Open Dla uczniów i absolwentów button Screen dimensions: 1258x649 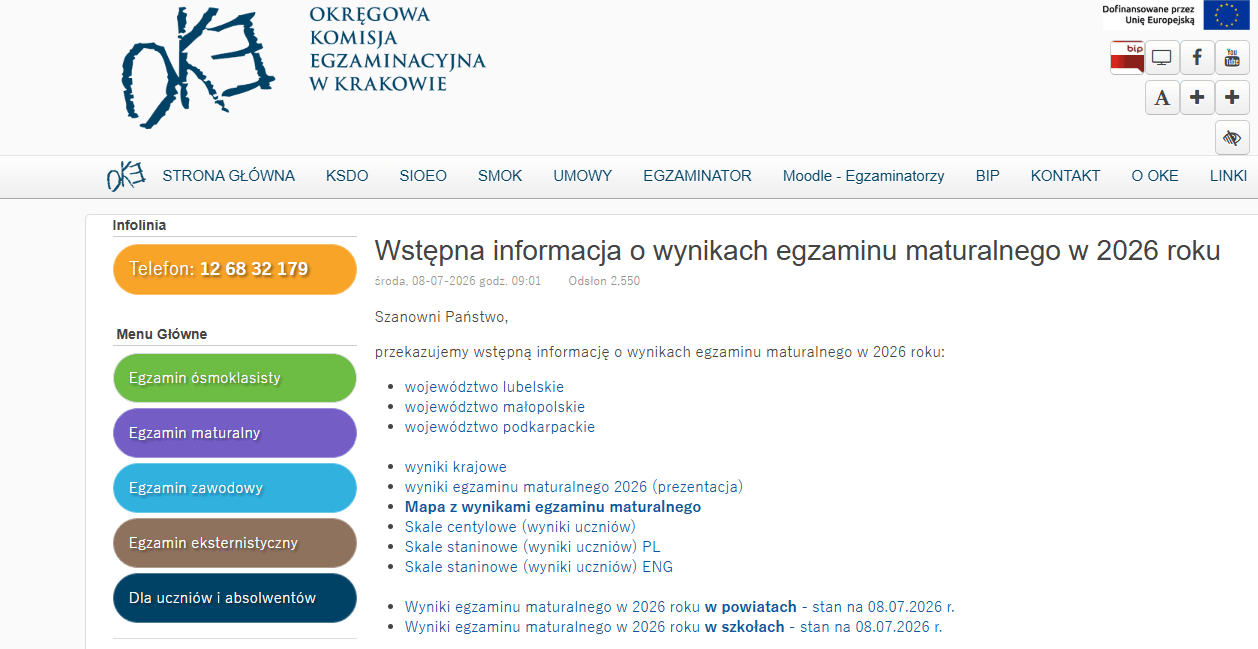pyautogui.click(x=235, y=598)
